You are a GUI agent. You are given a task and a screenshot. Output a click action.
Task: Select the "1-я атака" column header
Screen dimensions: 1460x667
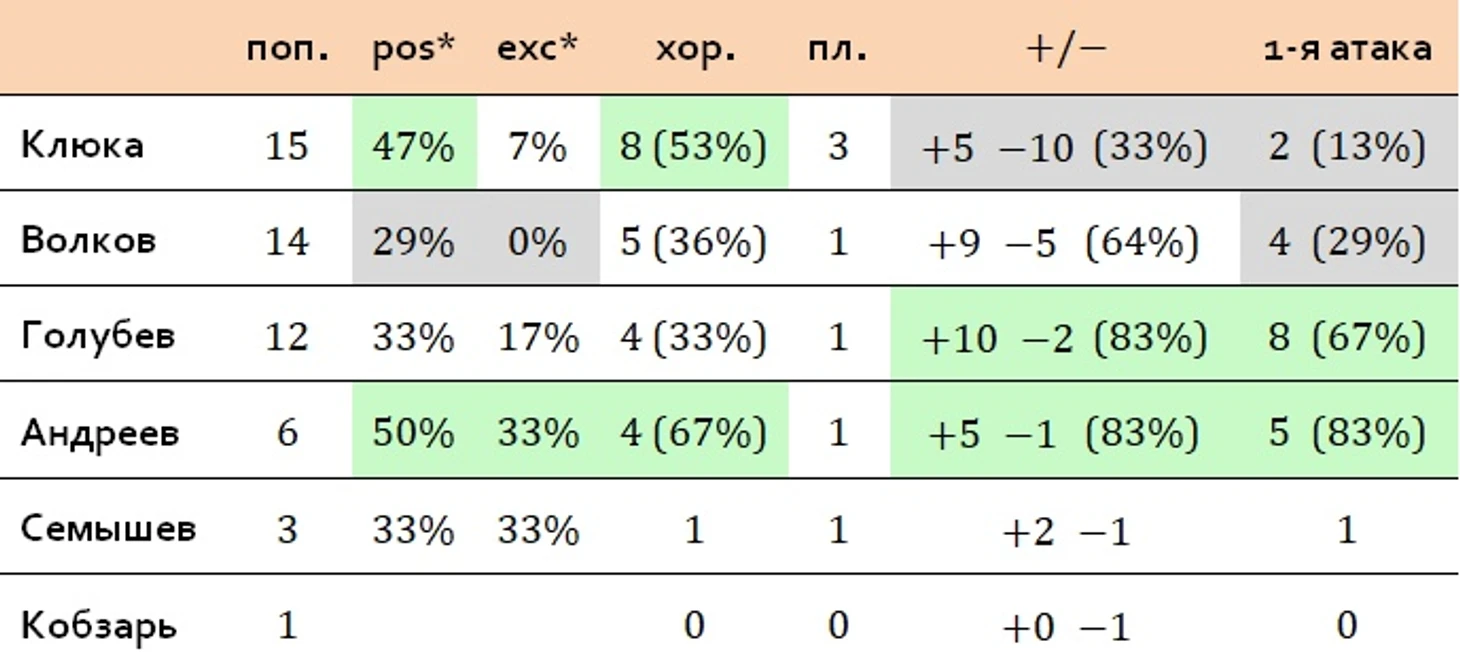pyautogui.click(x=1346, y=49)
